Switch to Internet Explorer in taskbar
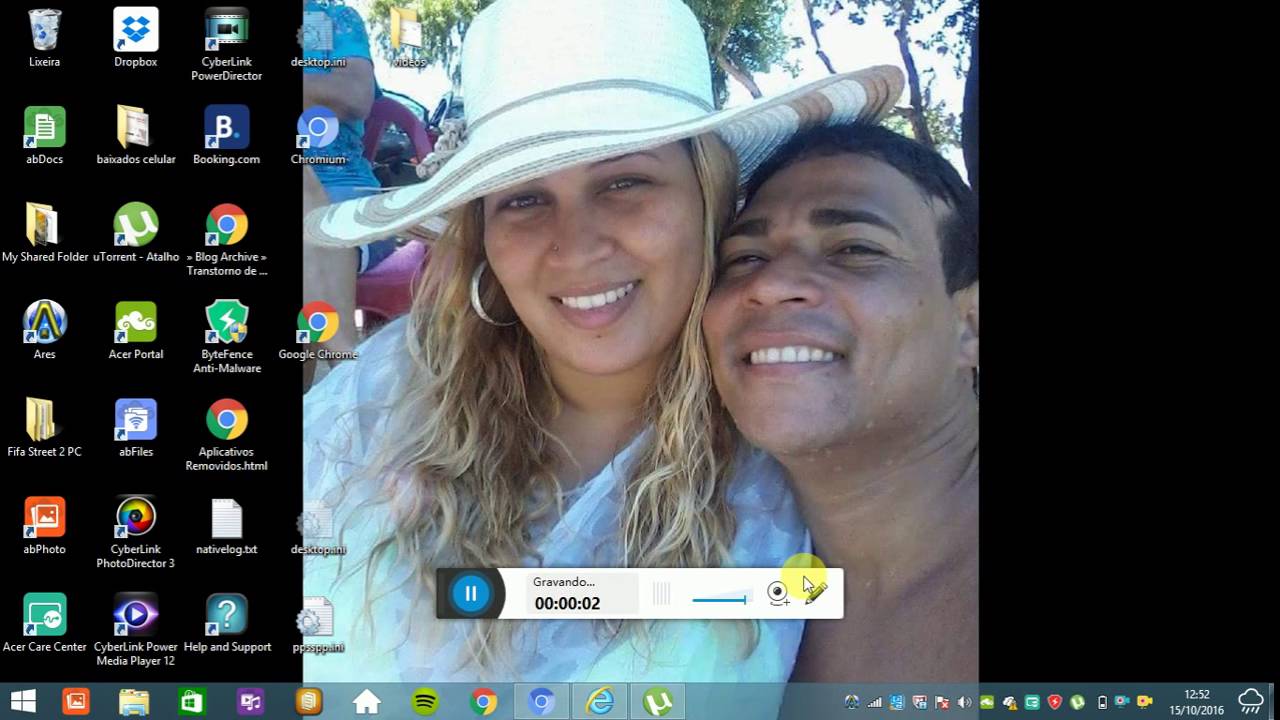The height and width of the screenshot is (720, 1280). click(x=600, y=702)
